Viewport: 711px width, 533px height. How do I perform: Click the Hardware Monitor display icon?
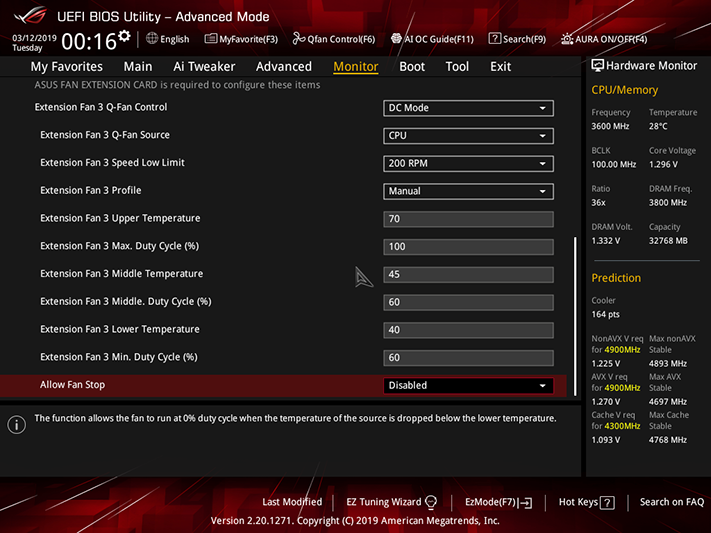click(x=598, y=66)
